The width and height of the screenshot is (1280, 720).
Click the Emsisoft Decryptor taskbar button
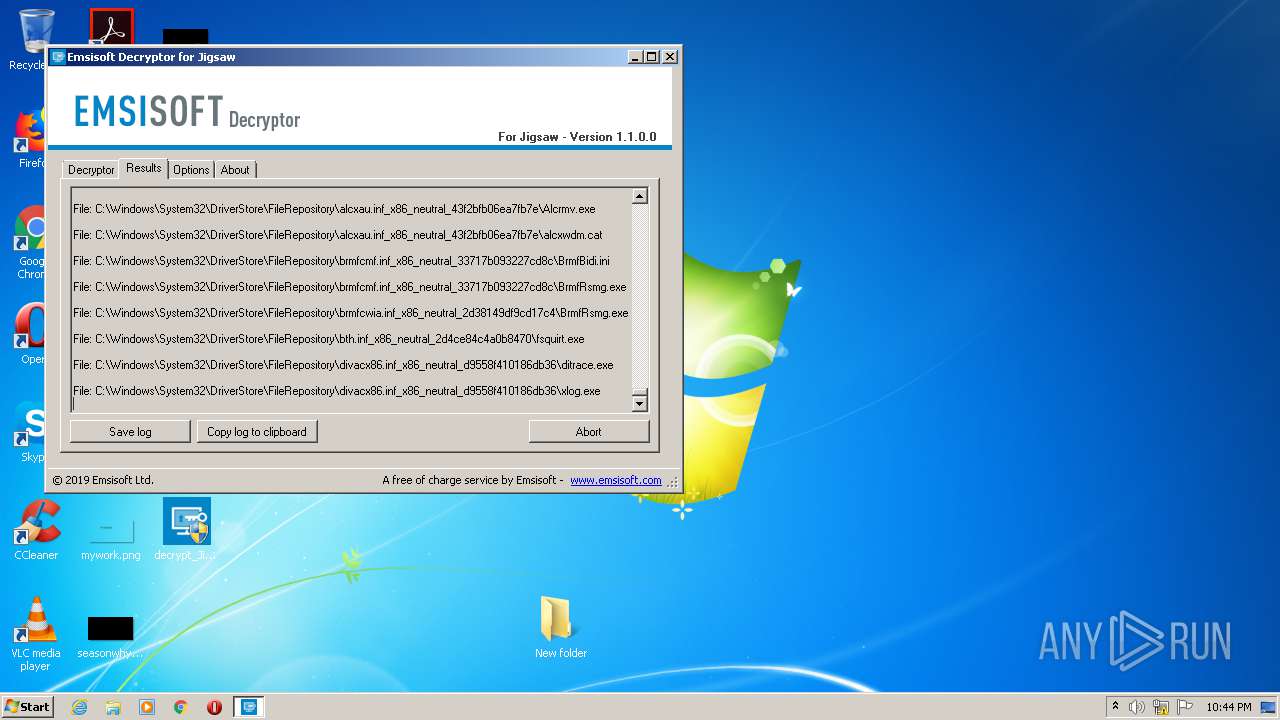tap(249, 707)
